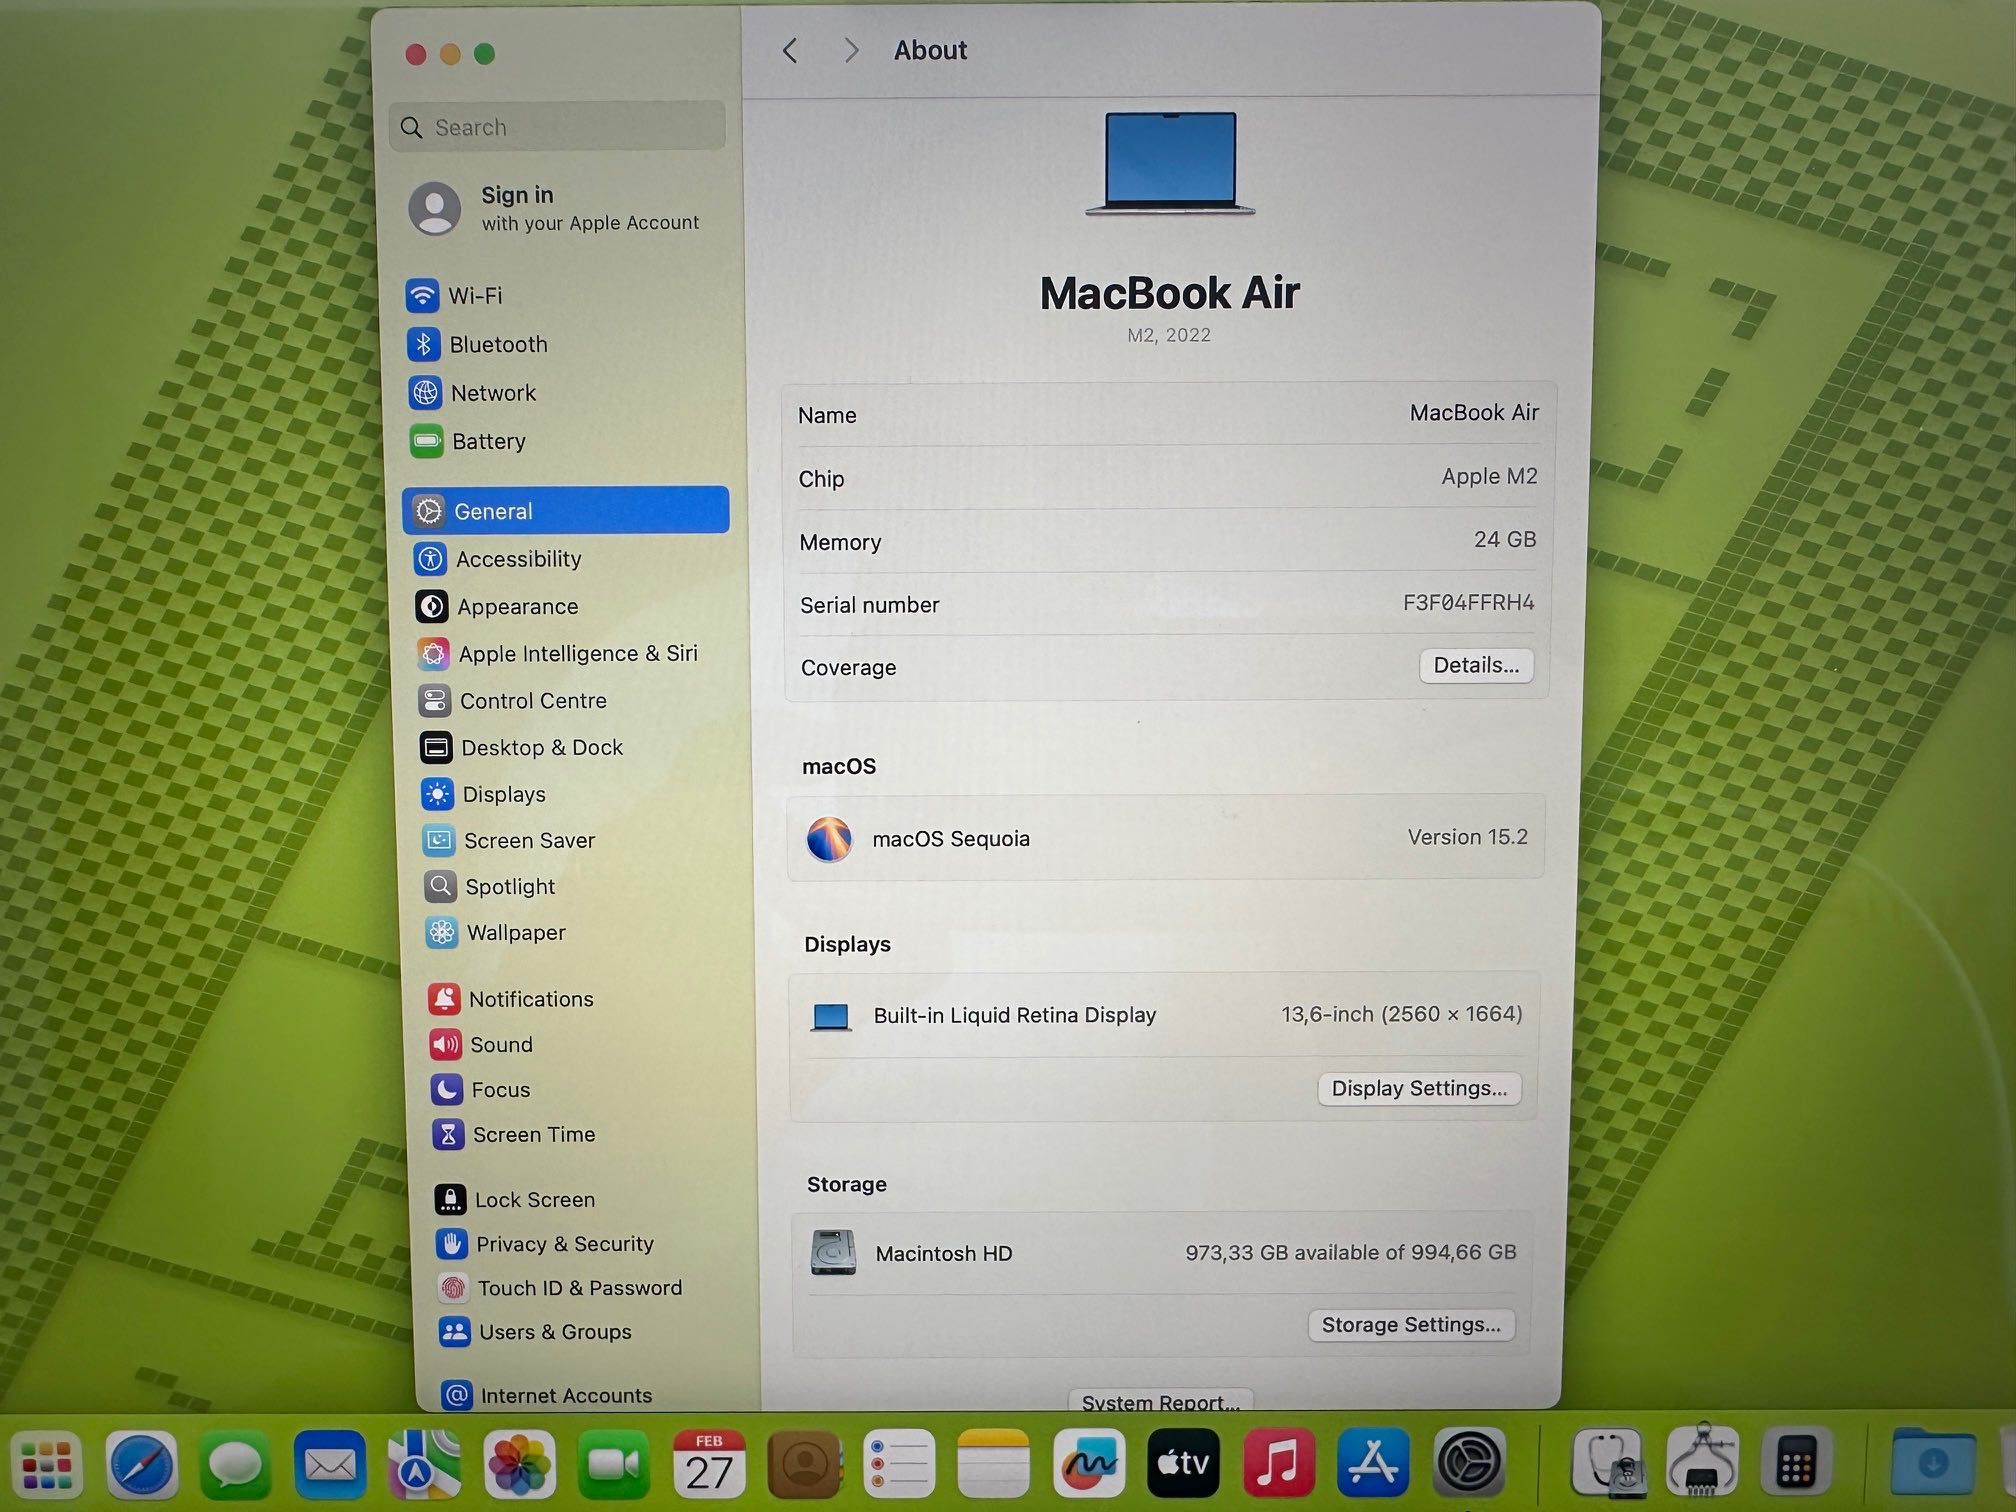
Task: Launch Apple TV from the Dock
Action: point(1183,1463)
